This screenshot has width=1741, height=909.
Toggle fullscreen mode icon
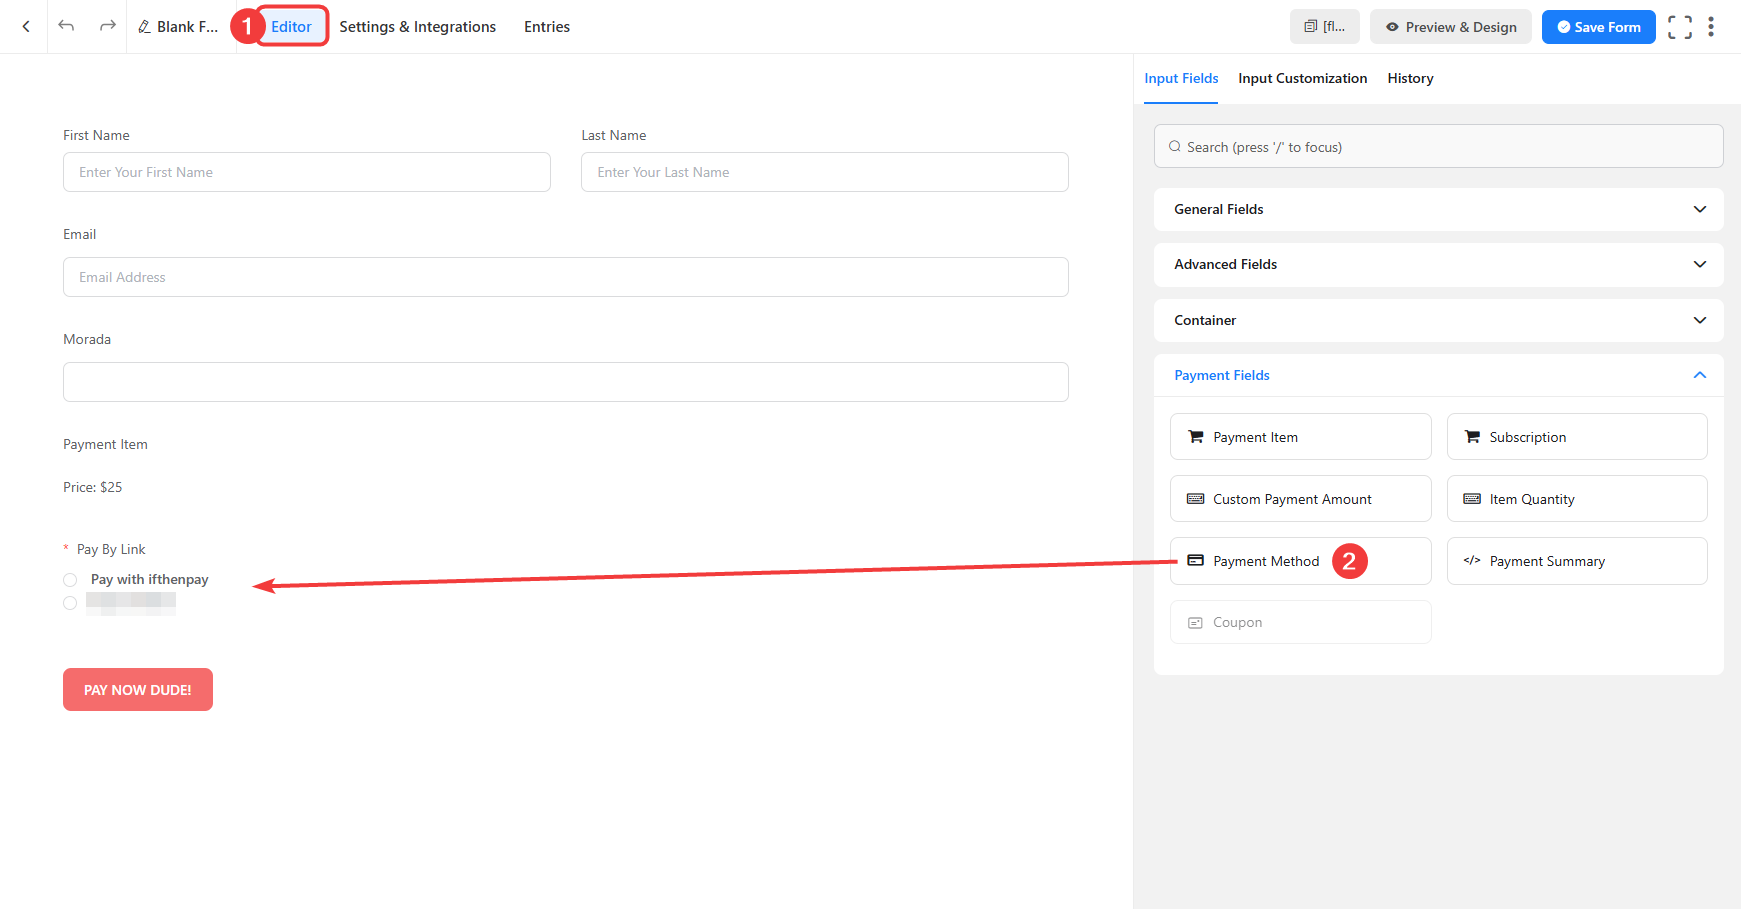click(x=1680, y=27)
